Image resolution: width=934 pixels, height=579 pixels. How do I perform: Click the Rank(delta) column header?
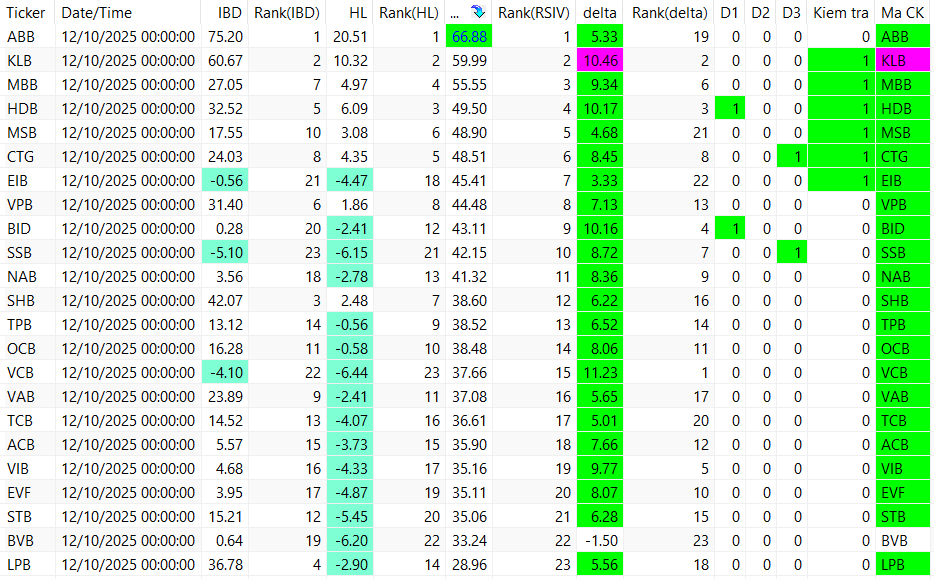tap(670, 13)
